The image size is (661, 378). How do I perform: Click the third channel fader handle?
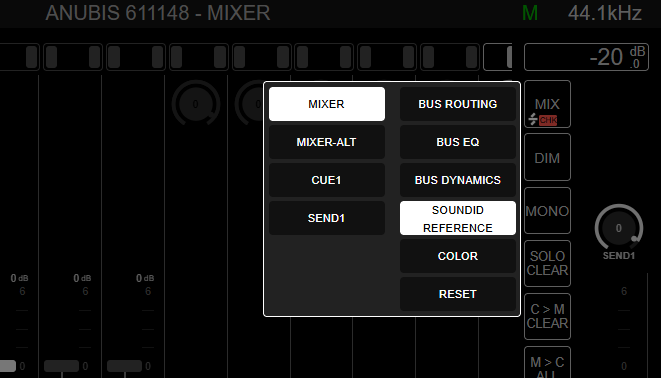124,366
